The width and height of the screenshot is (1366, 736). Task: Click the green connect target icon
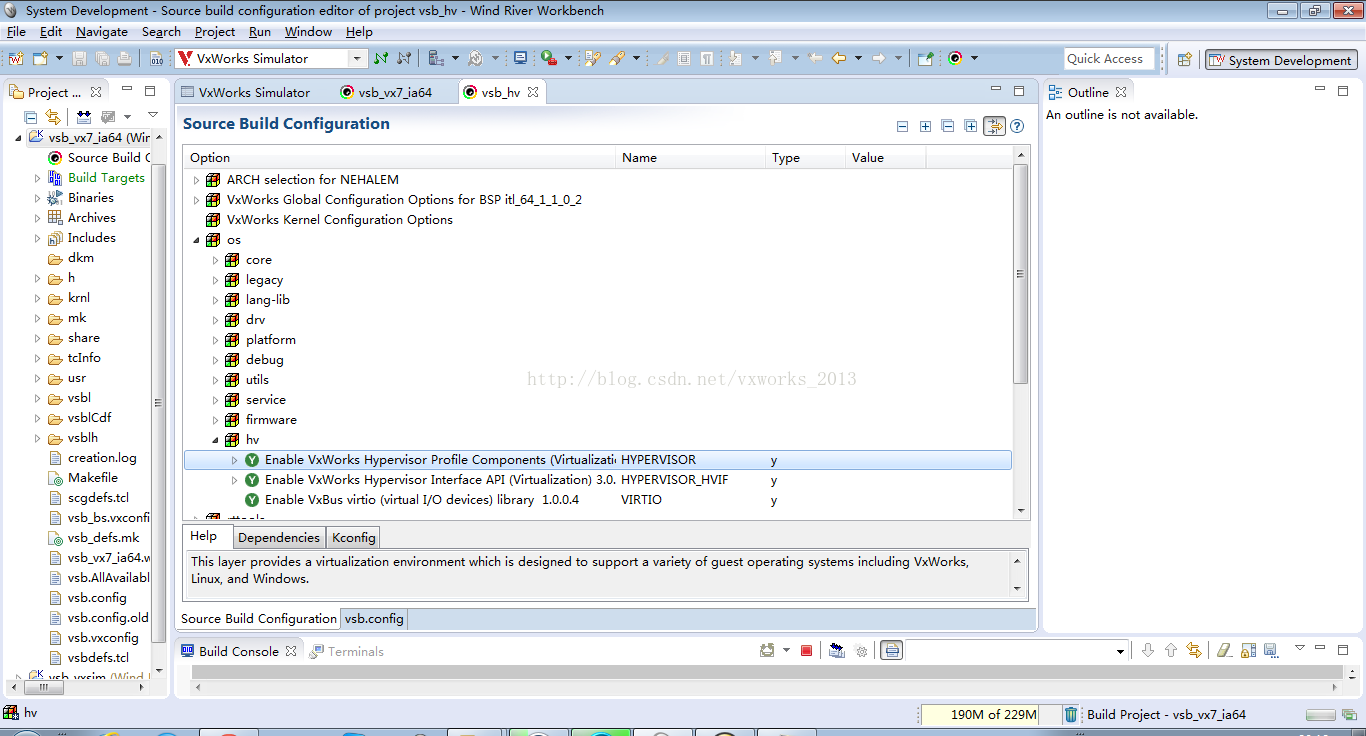[381, 59]
